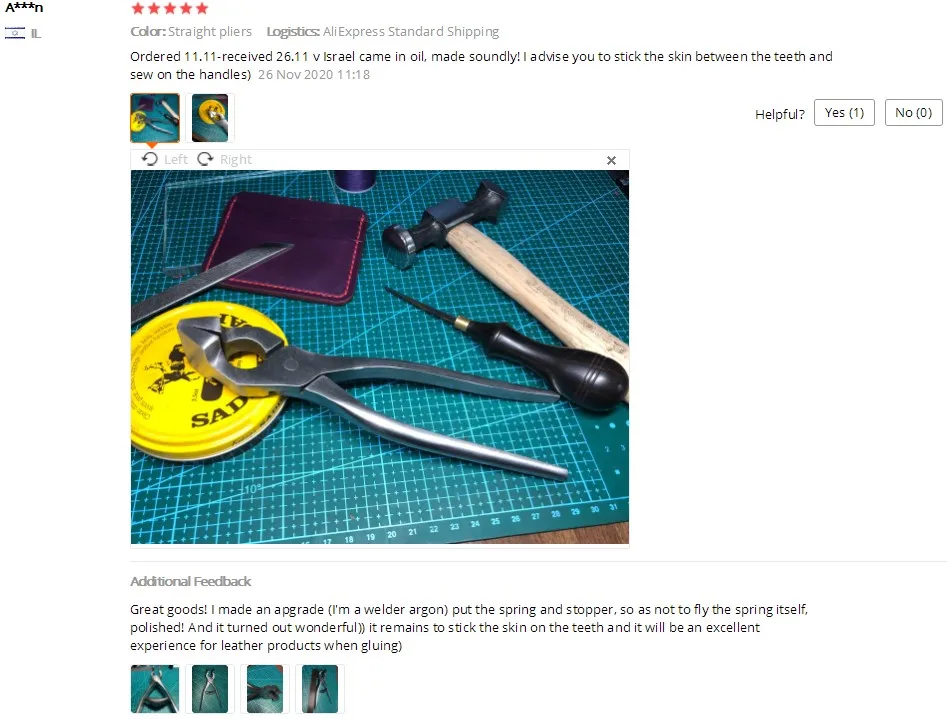Select first review thumbnail with pliers and tools
The height and width of the screenshot is (719, 947).
155,118
